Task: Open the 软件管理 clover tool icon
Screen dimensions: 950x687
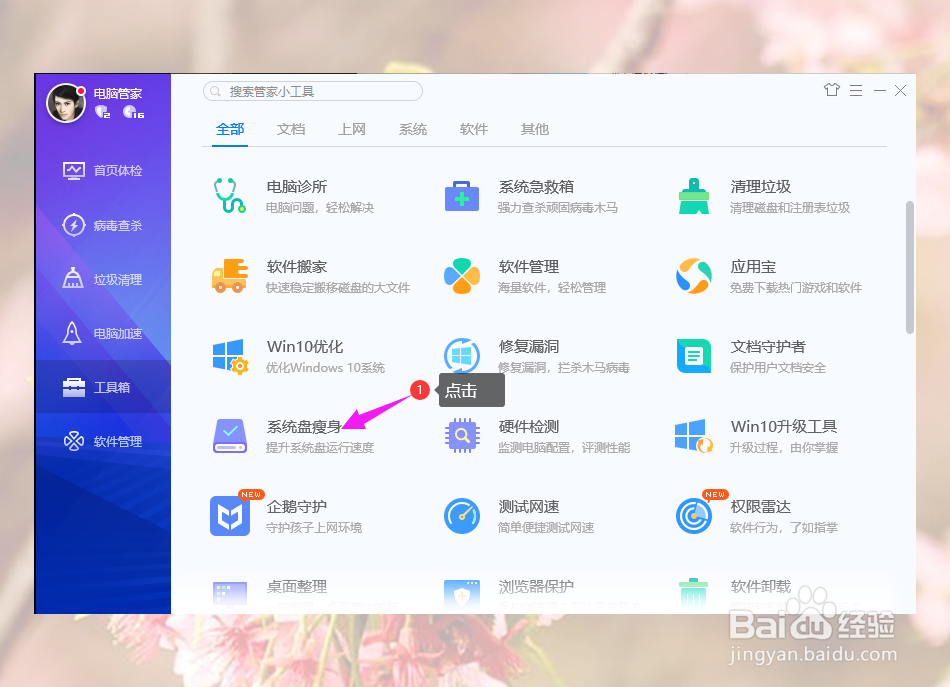Action: pos(462,276)
